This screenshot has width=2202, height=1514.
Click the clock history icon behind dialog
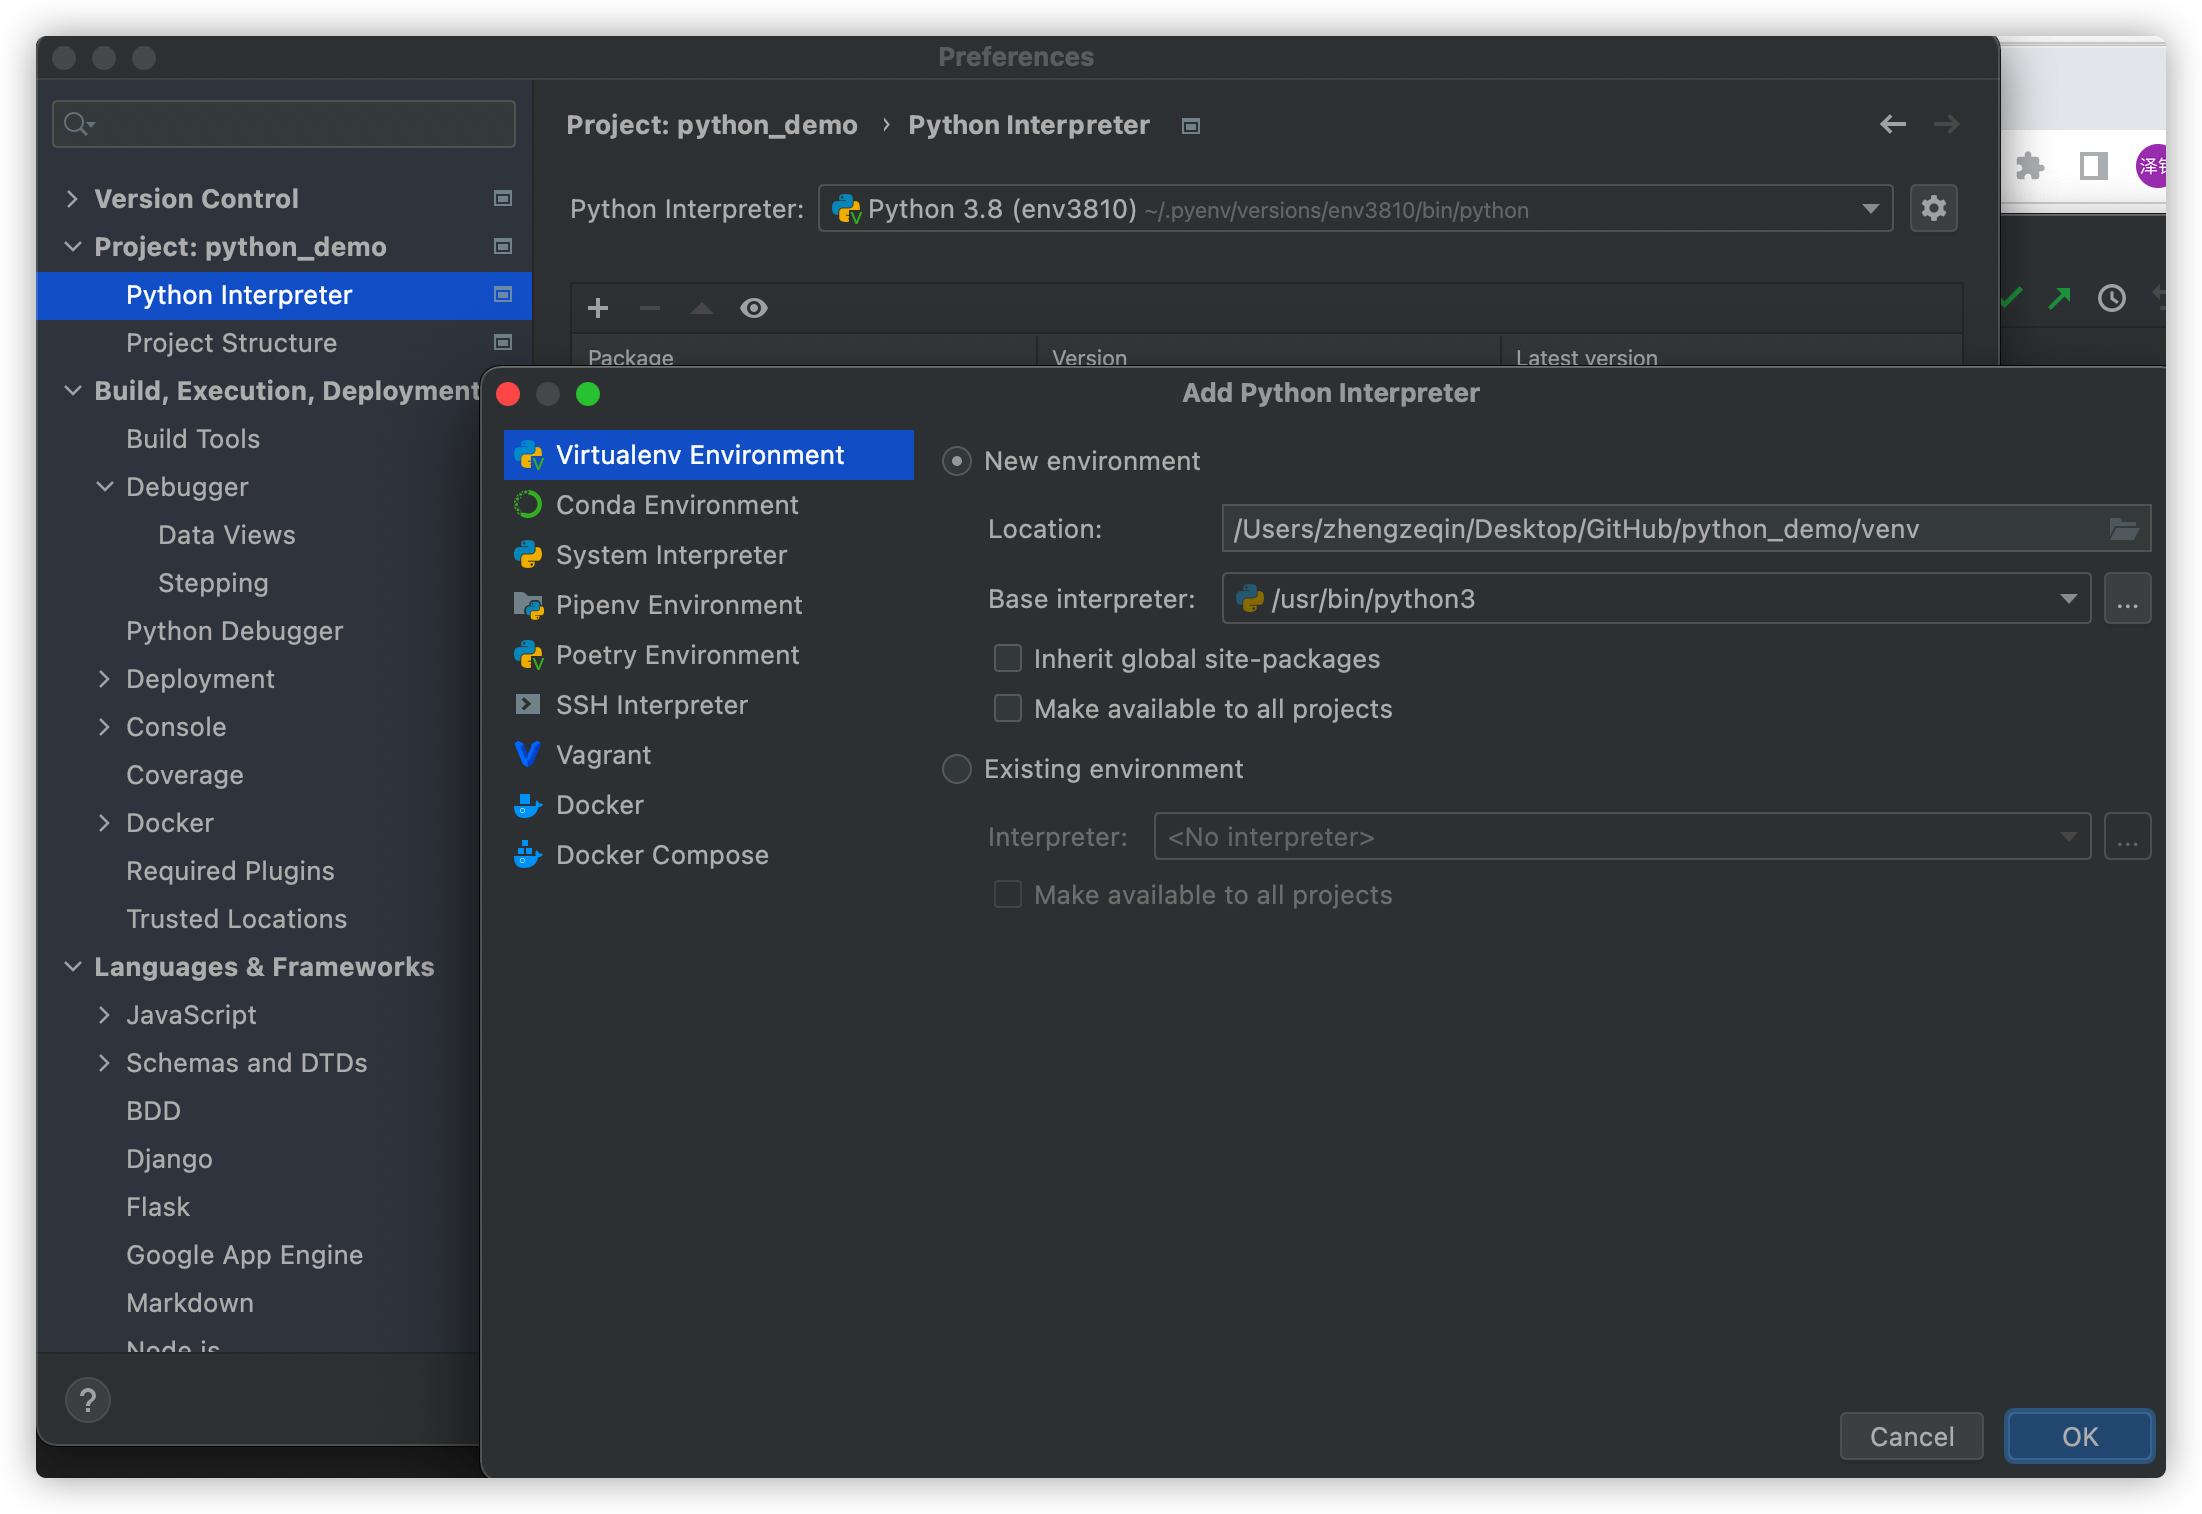pyautogui.click(x=2112, y=298)
